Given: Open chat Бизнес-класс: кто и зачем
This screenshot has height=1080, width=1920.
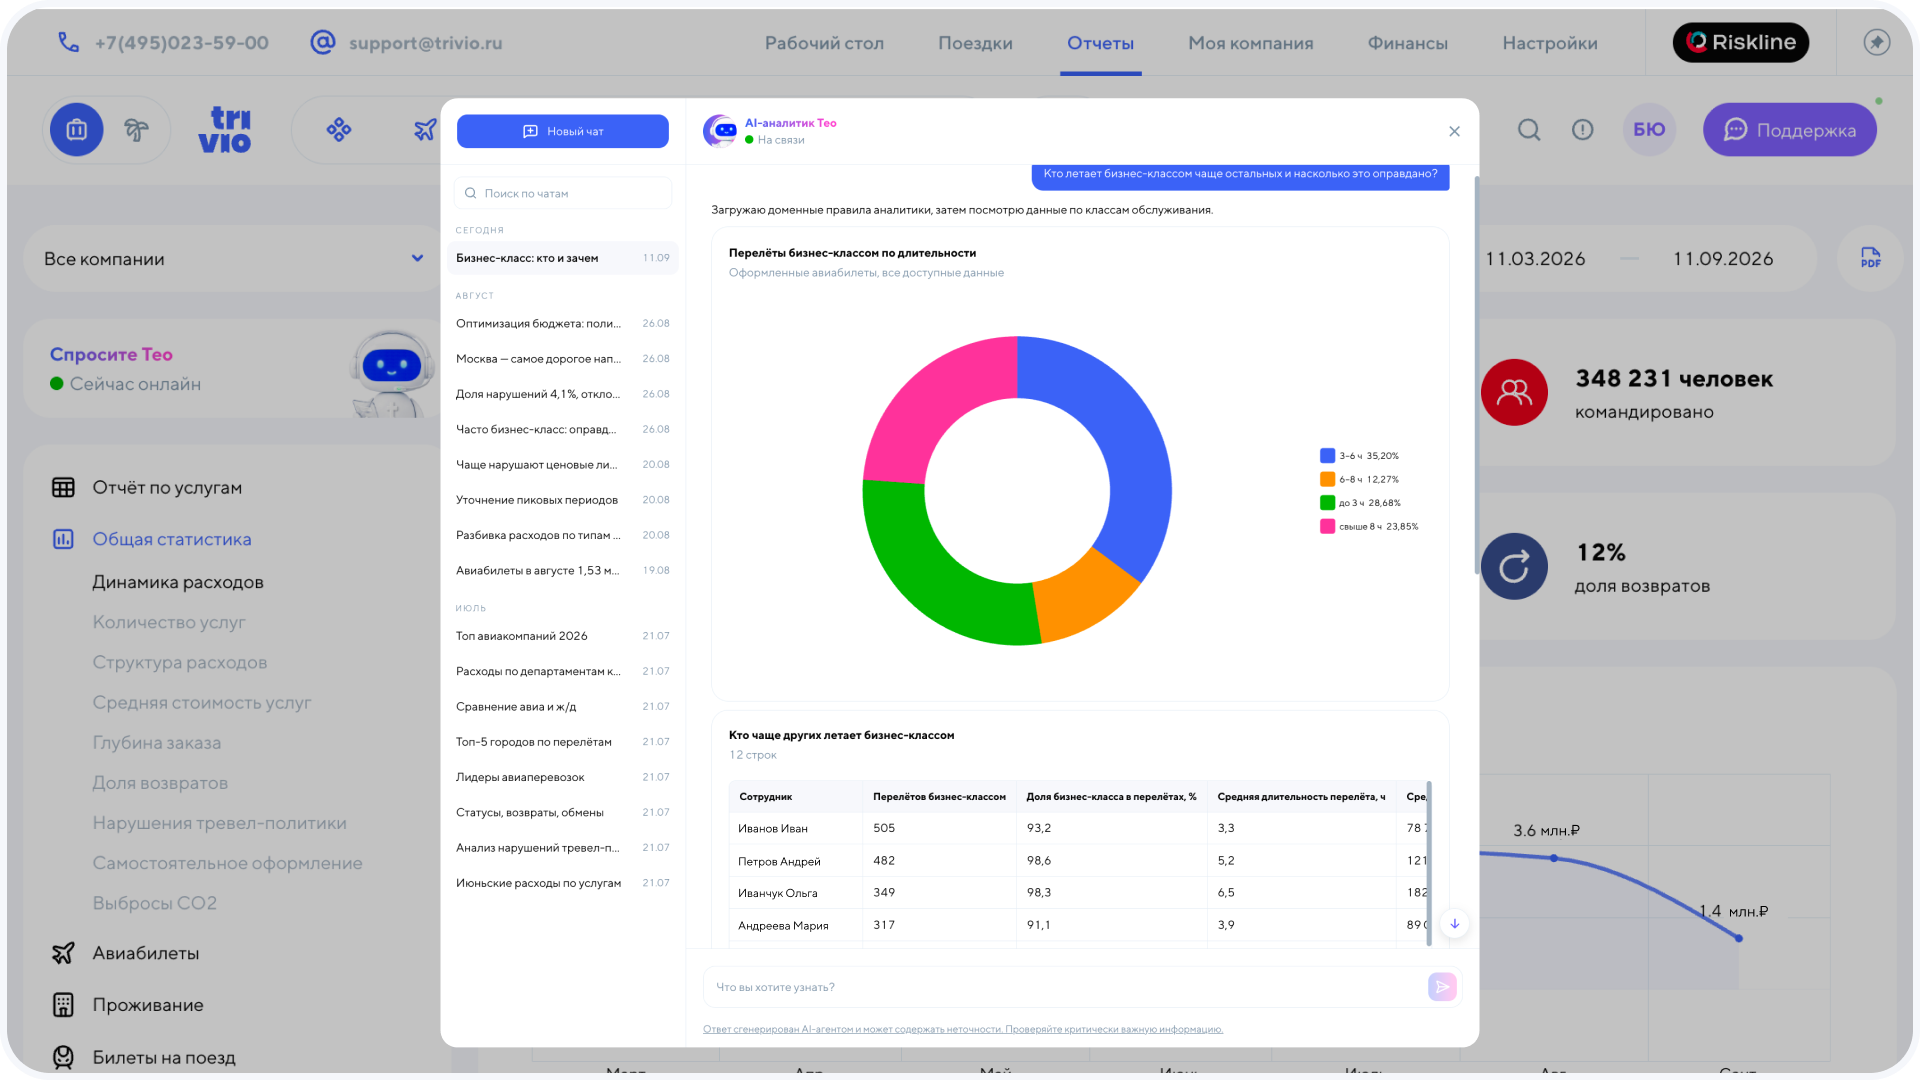Looking at the screenshot, I should 563,258.
